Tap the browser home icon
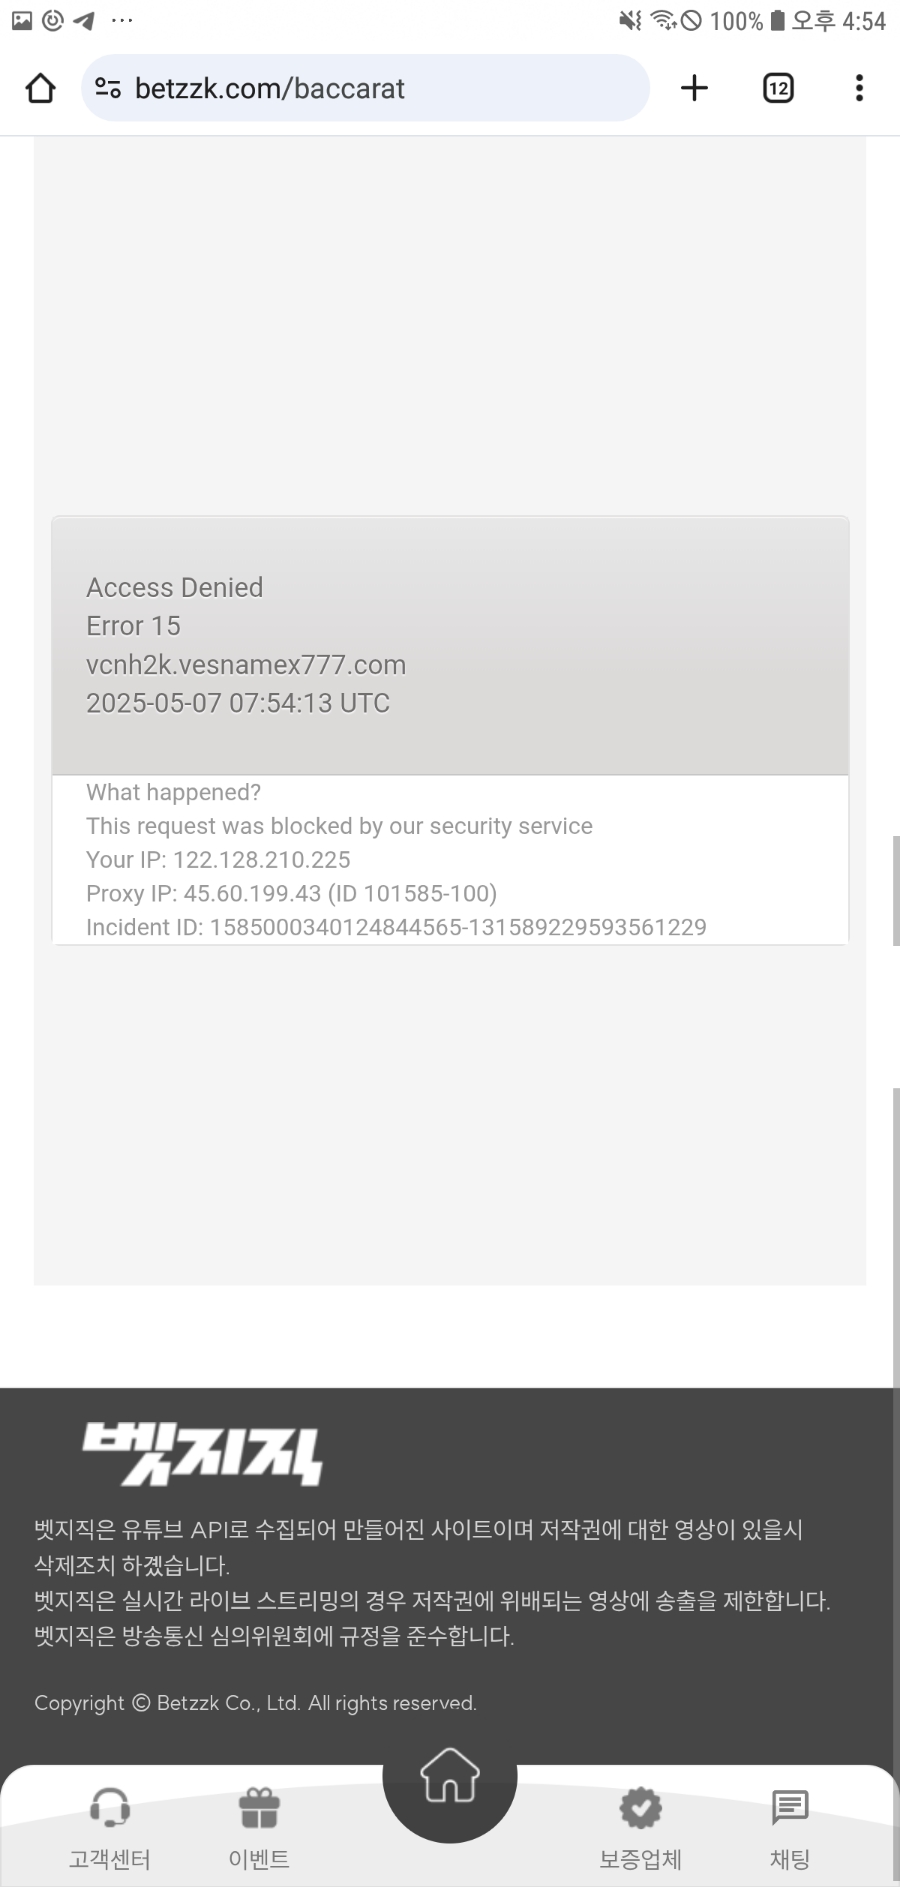 tap(40, 88)
